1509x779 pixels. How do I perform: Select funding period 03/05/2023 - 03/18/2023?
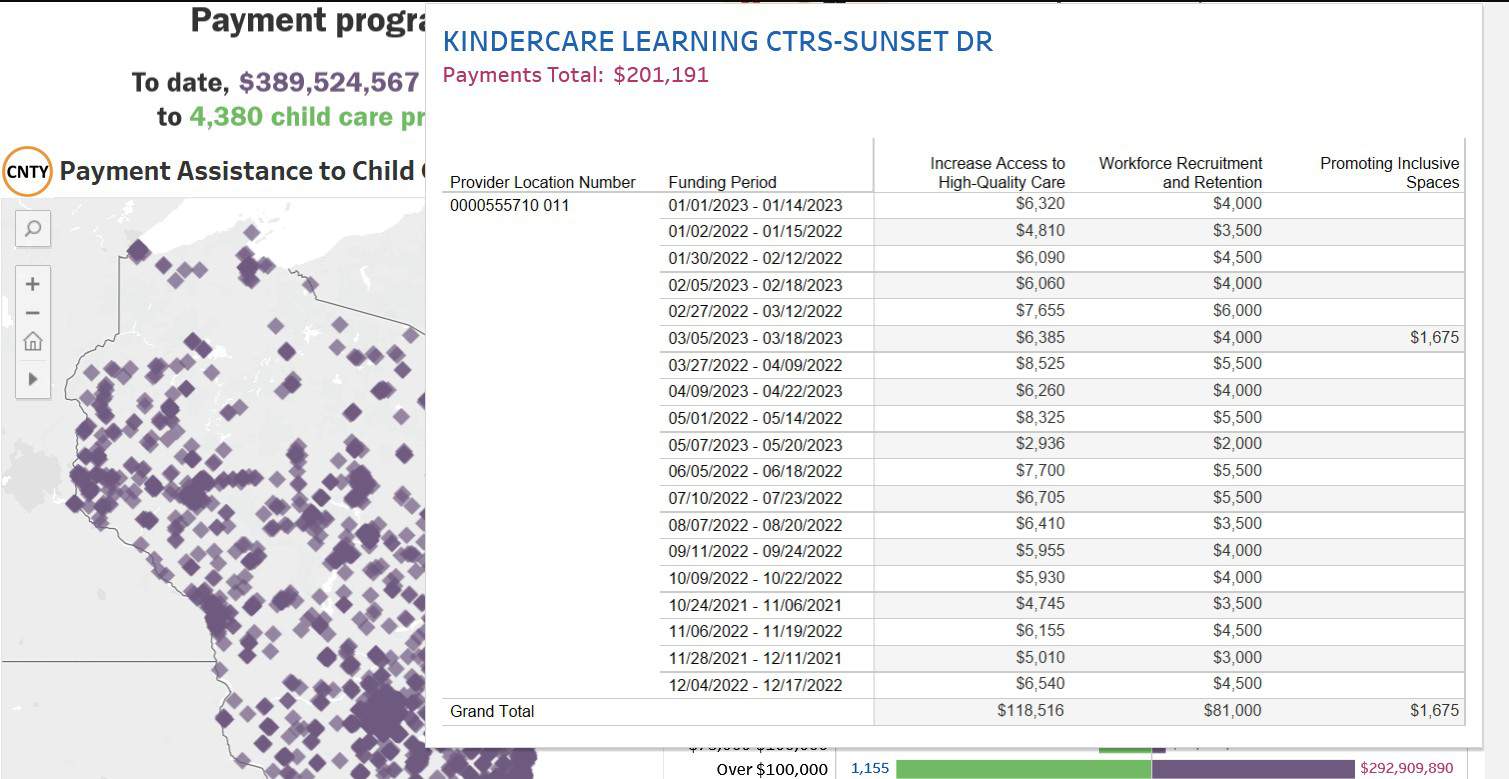pos(755,338)
